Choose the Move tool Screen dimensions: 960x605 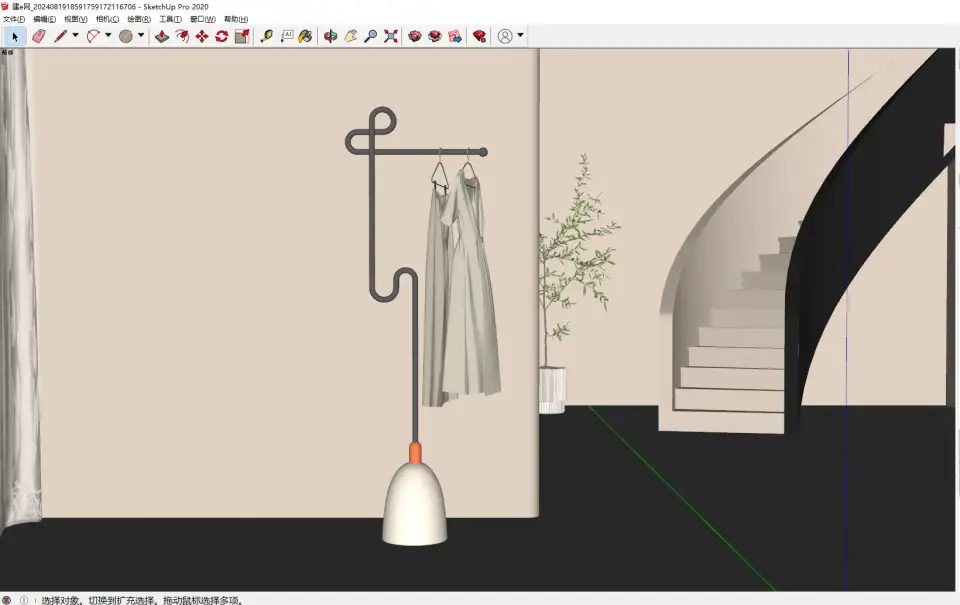coord(201,37)
